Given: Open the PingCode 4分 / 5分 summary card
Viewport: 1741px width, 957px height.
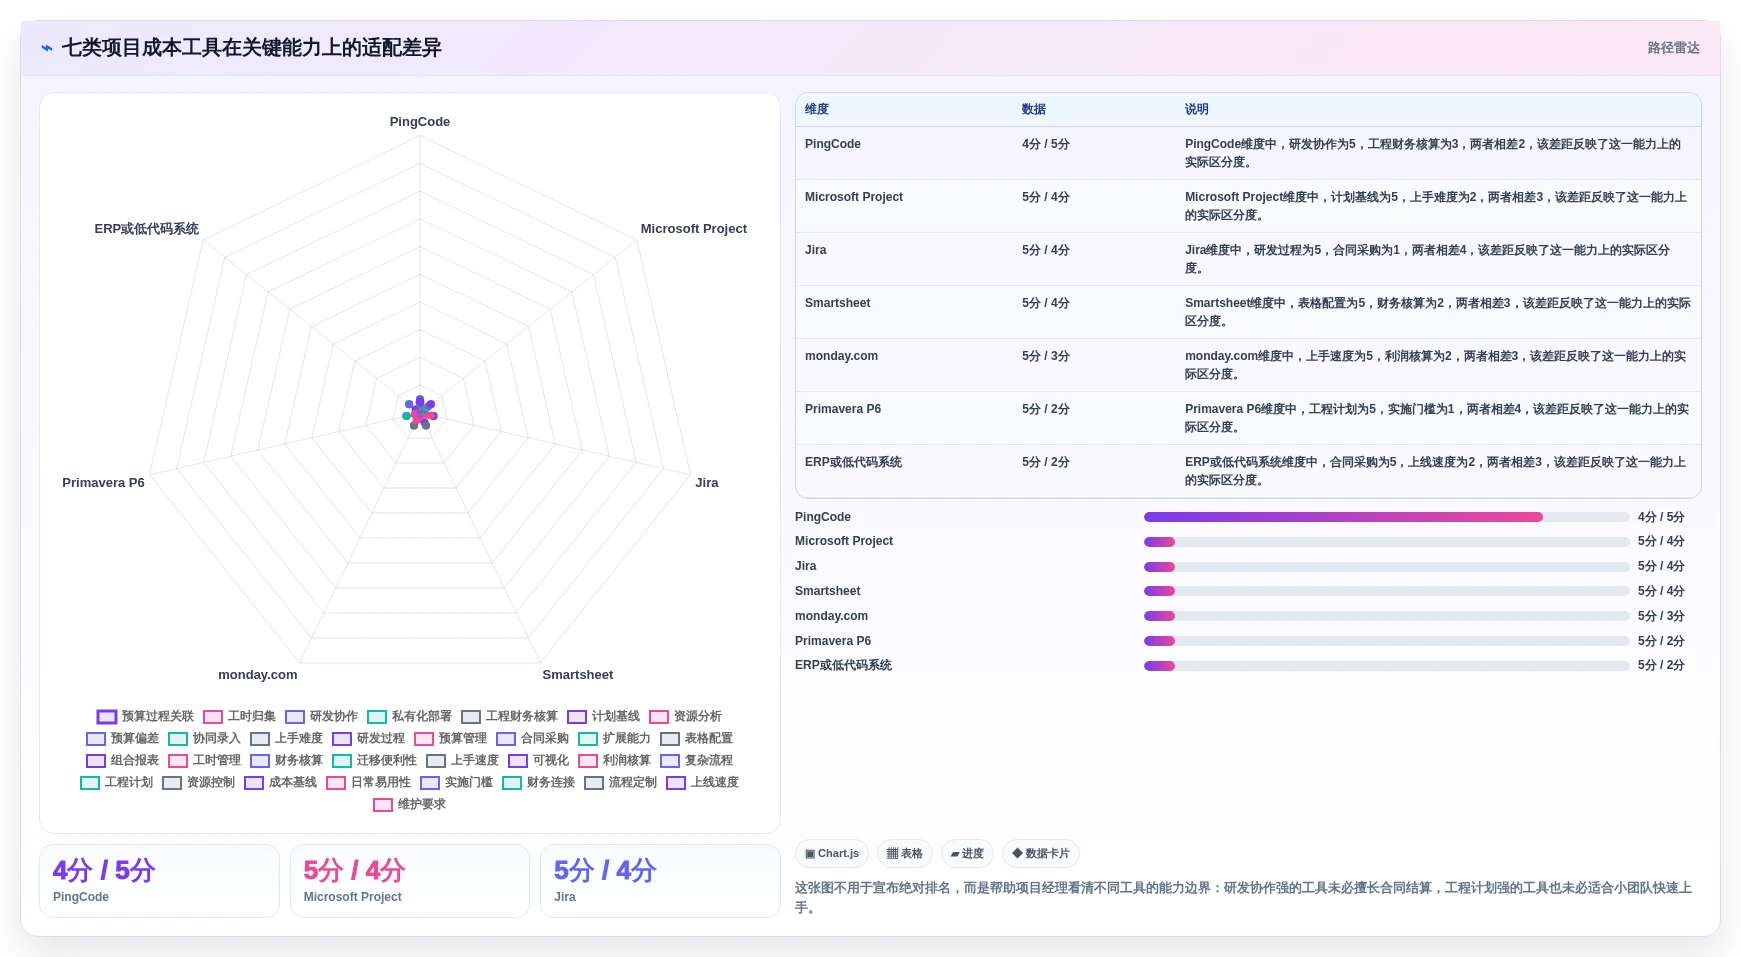Looking at the screenshot, I should (159, 881).
